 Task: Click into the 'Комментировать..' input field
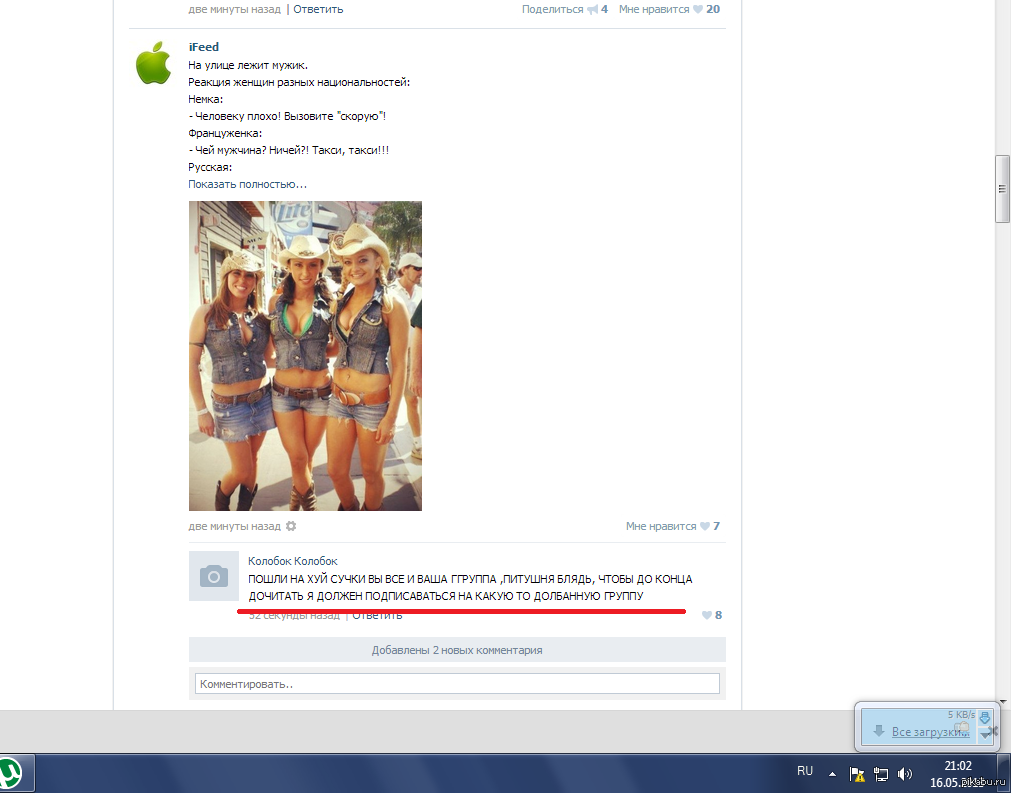coord(457,684)
